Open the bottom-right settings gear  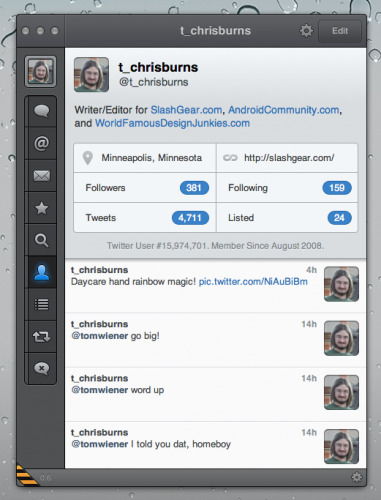tap(357, 477)
